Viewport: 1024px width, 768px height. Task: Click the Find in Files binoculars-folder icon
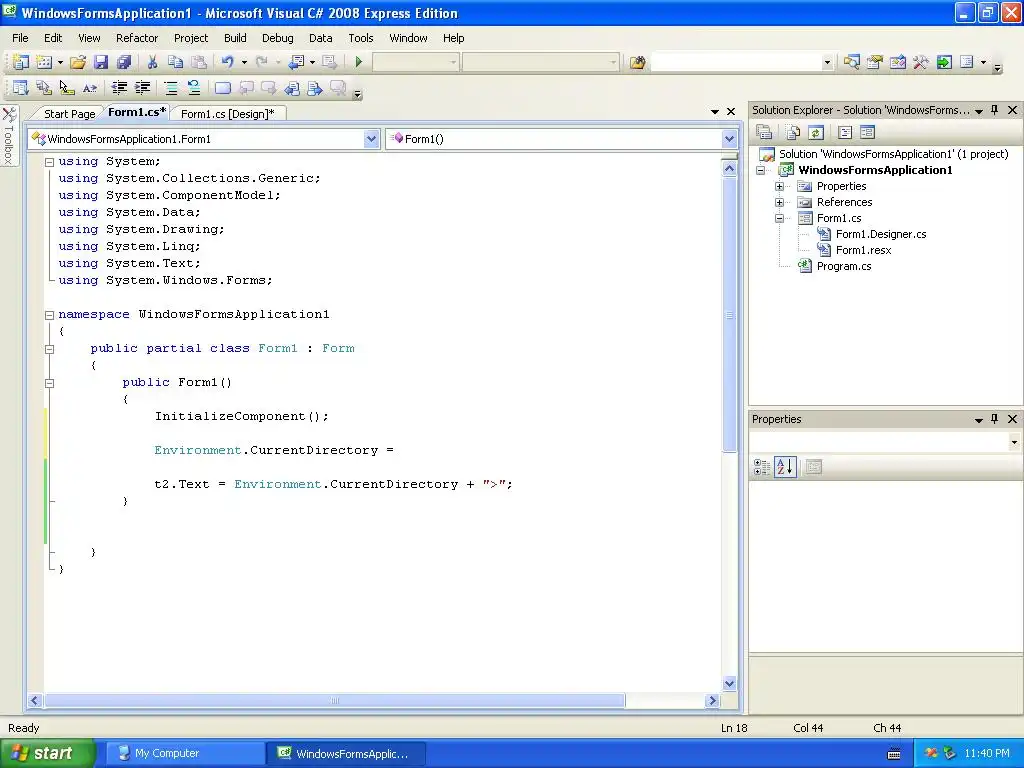point(637,62)
